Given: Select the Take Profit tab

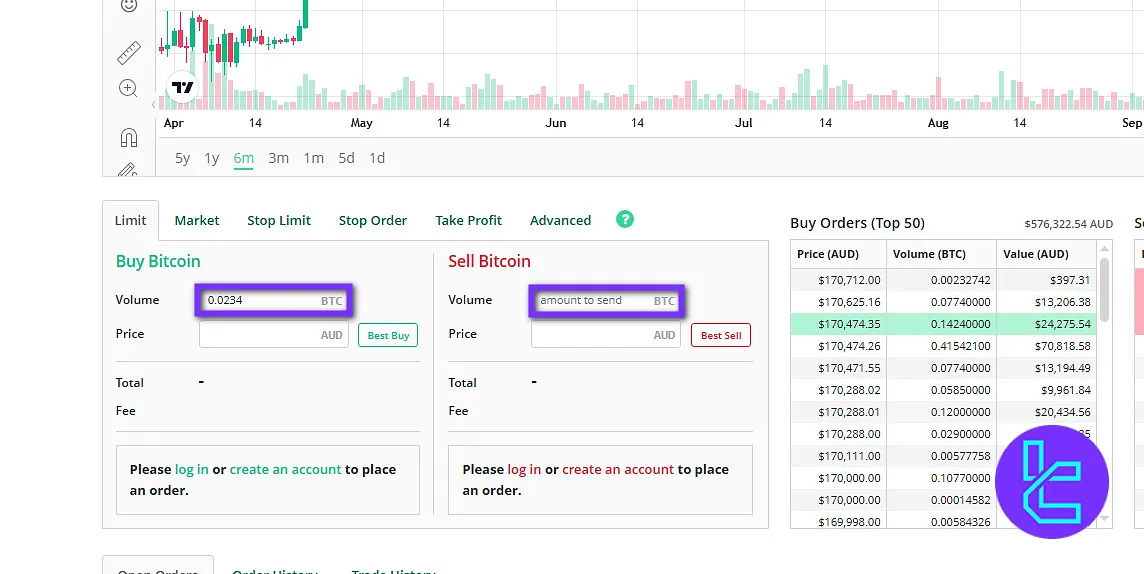Looking at the screenshot, I should [x=468, y=220].
